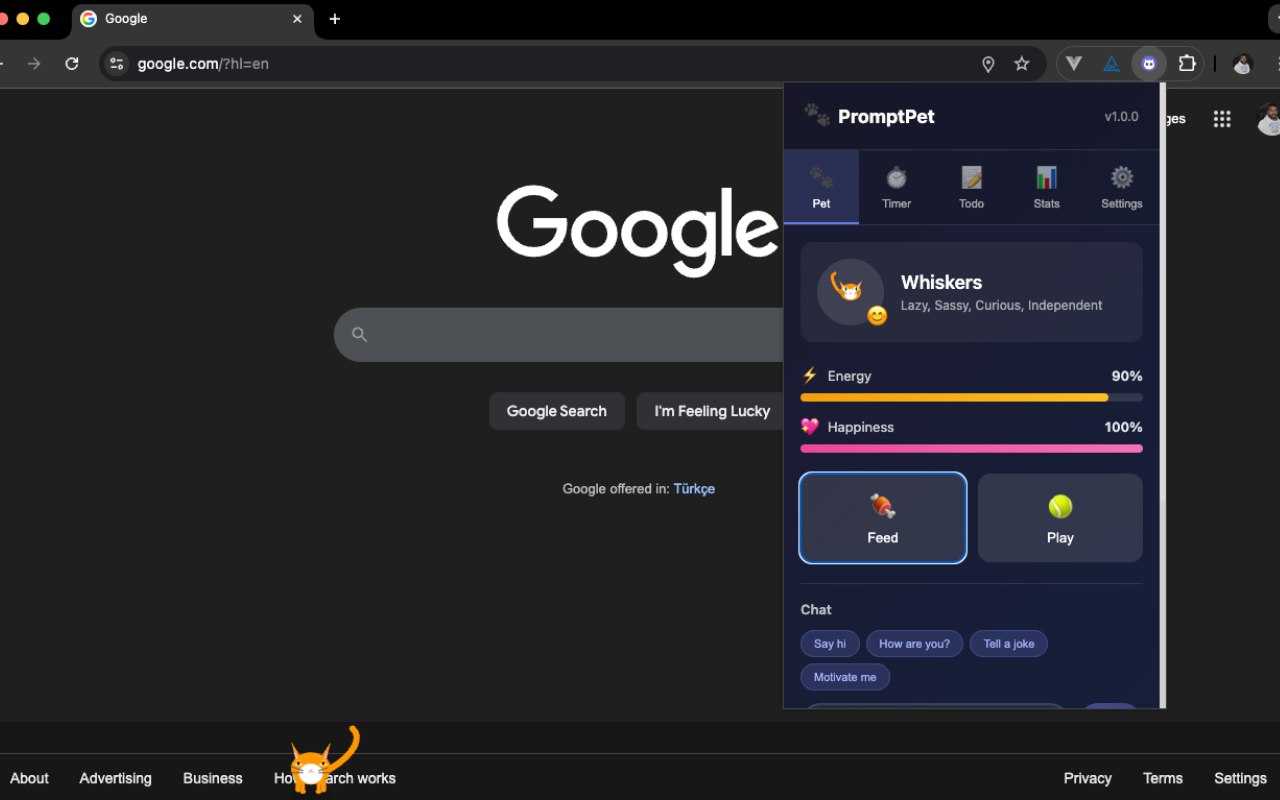Click the Happiness progress bar
1280x800 pixels.
[x=971, y=448]
